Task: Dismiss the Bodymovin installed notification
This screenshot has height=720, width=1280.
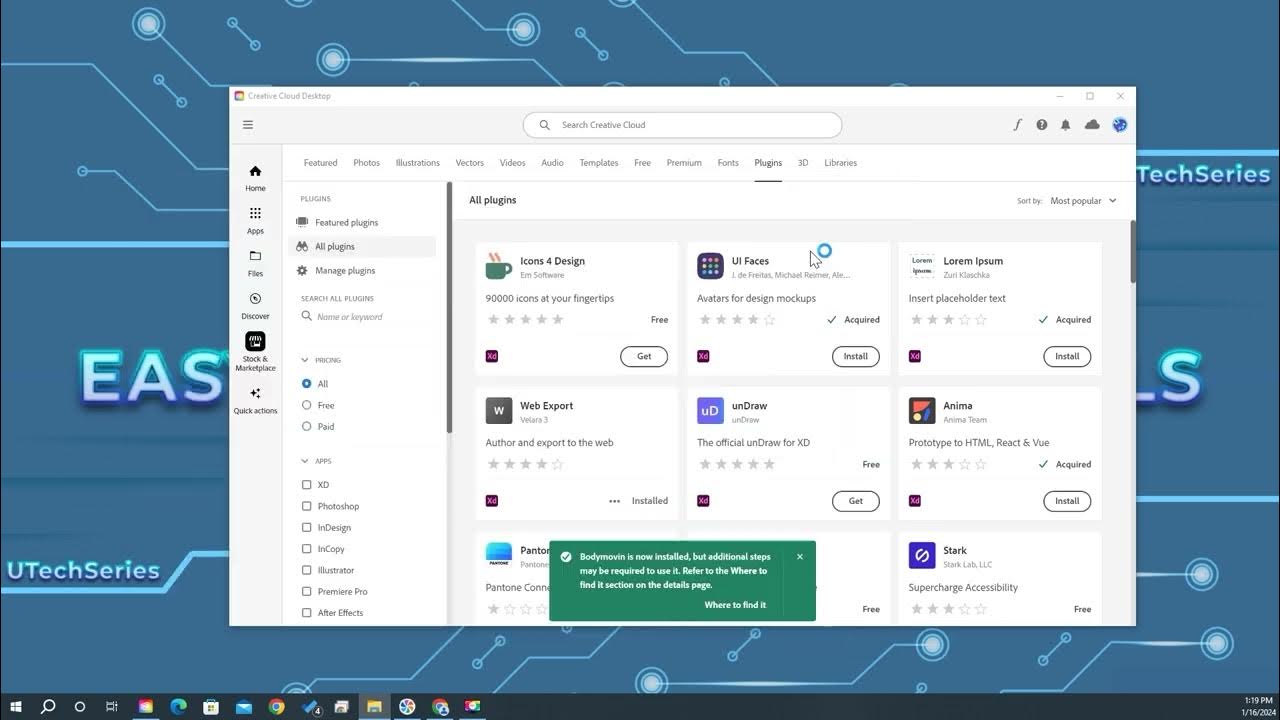Action: point(799,557)
